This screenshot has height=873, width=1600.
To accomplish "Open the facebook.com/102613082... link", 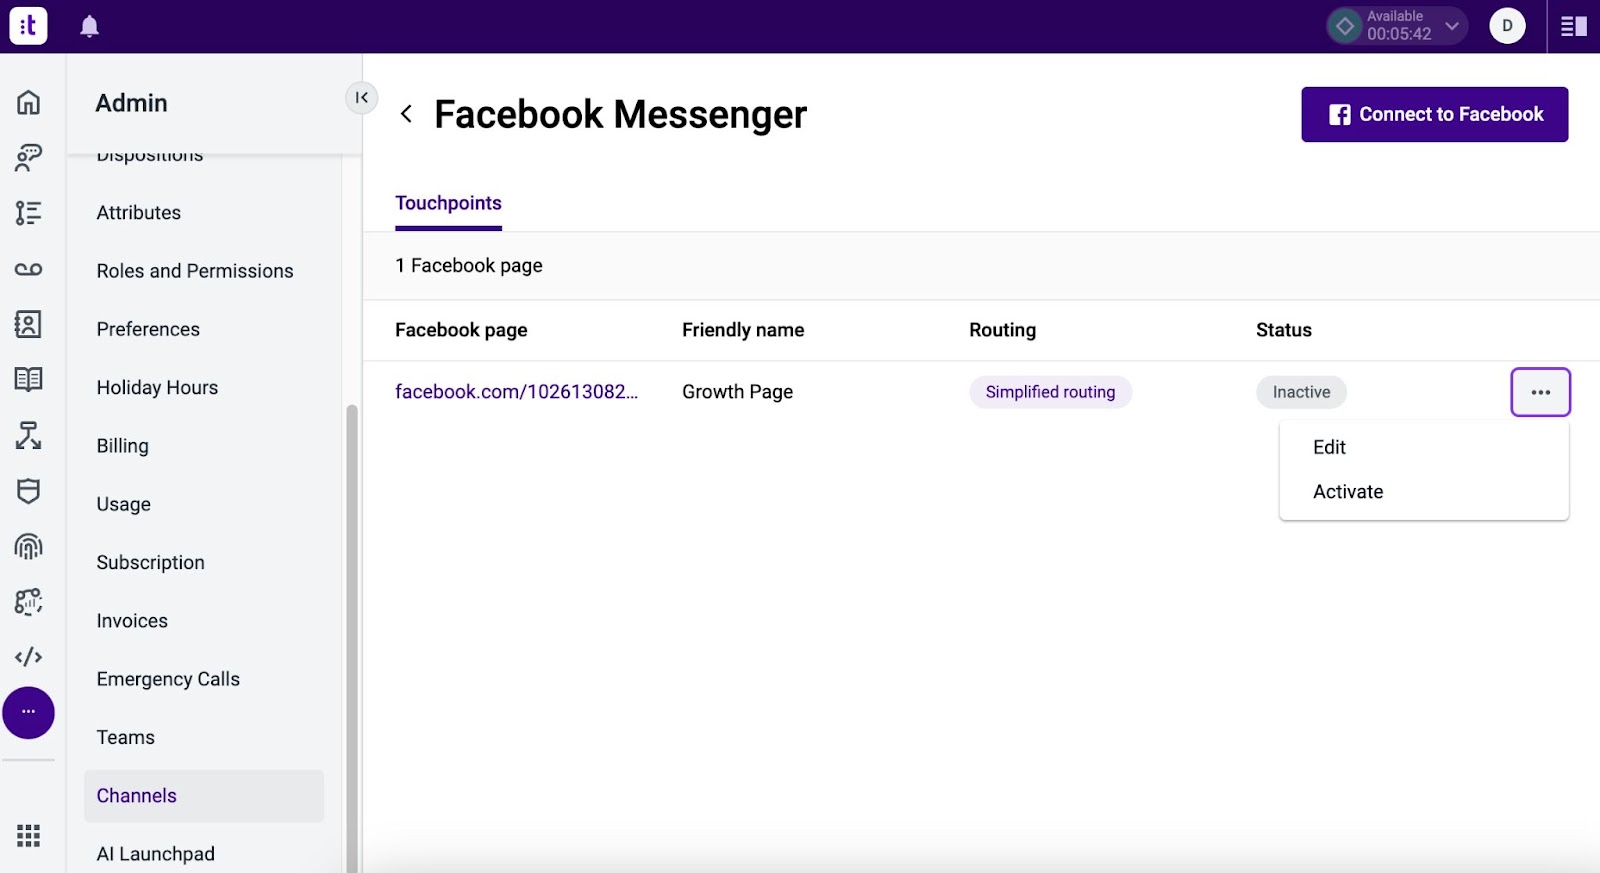I will 516,392.
